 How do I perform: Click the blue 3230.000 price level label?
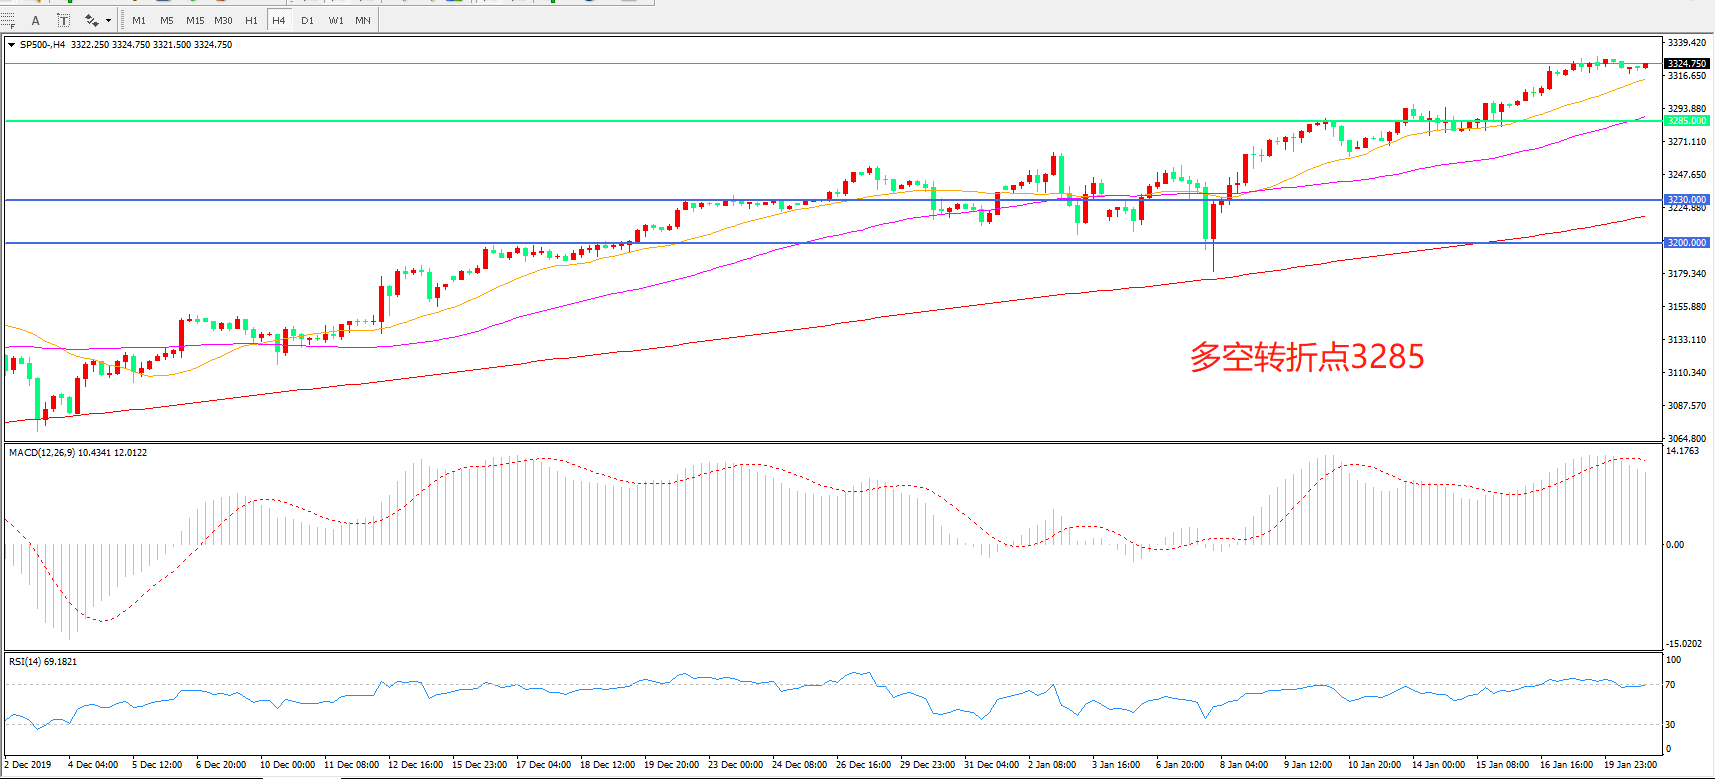click(x=1686, y=200)
